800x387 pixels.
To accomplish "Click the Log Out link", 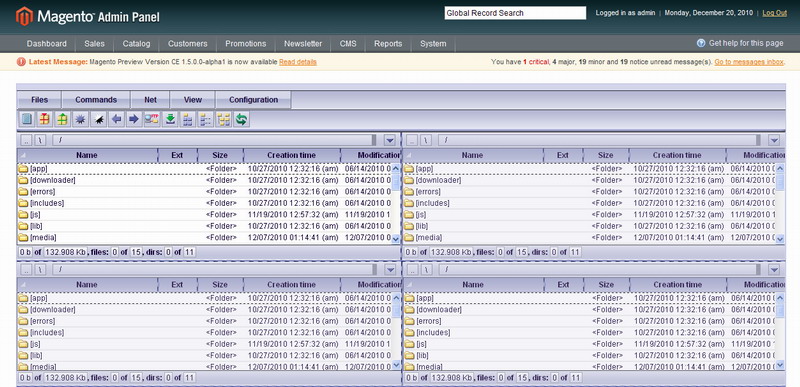I will click(774, 13).
